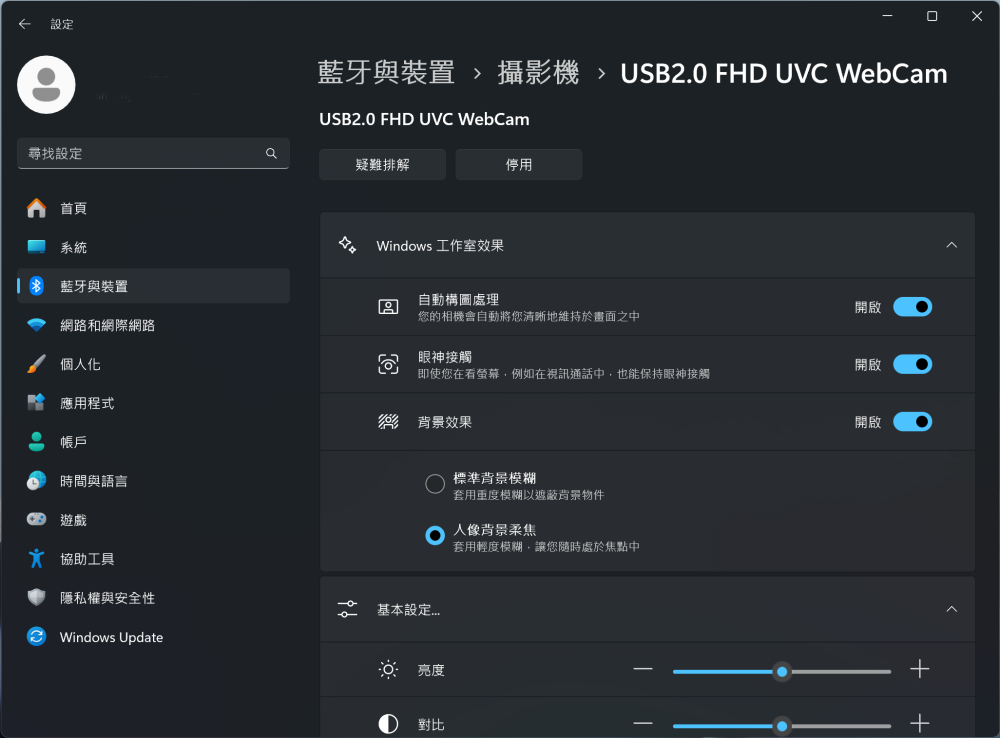Click the 疑難排解 button
The height and width of the screenshot is (738, 1000).
(x=382, y=165)
